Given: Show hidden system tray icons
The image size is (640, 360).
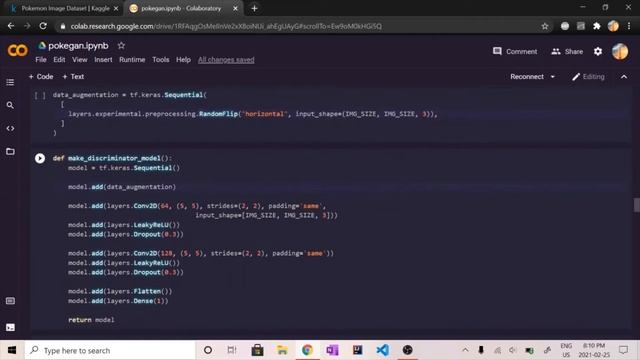Looking at the screenshot, I should click(x=465, y=350).
